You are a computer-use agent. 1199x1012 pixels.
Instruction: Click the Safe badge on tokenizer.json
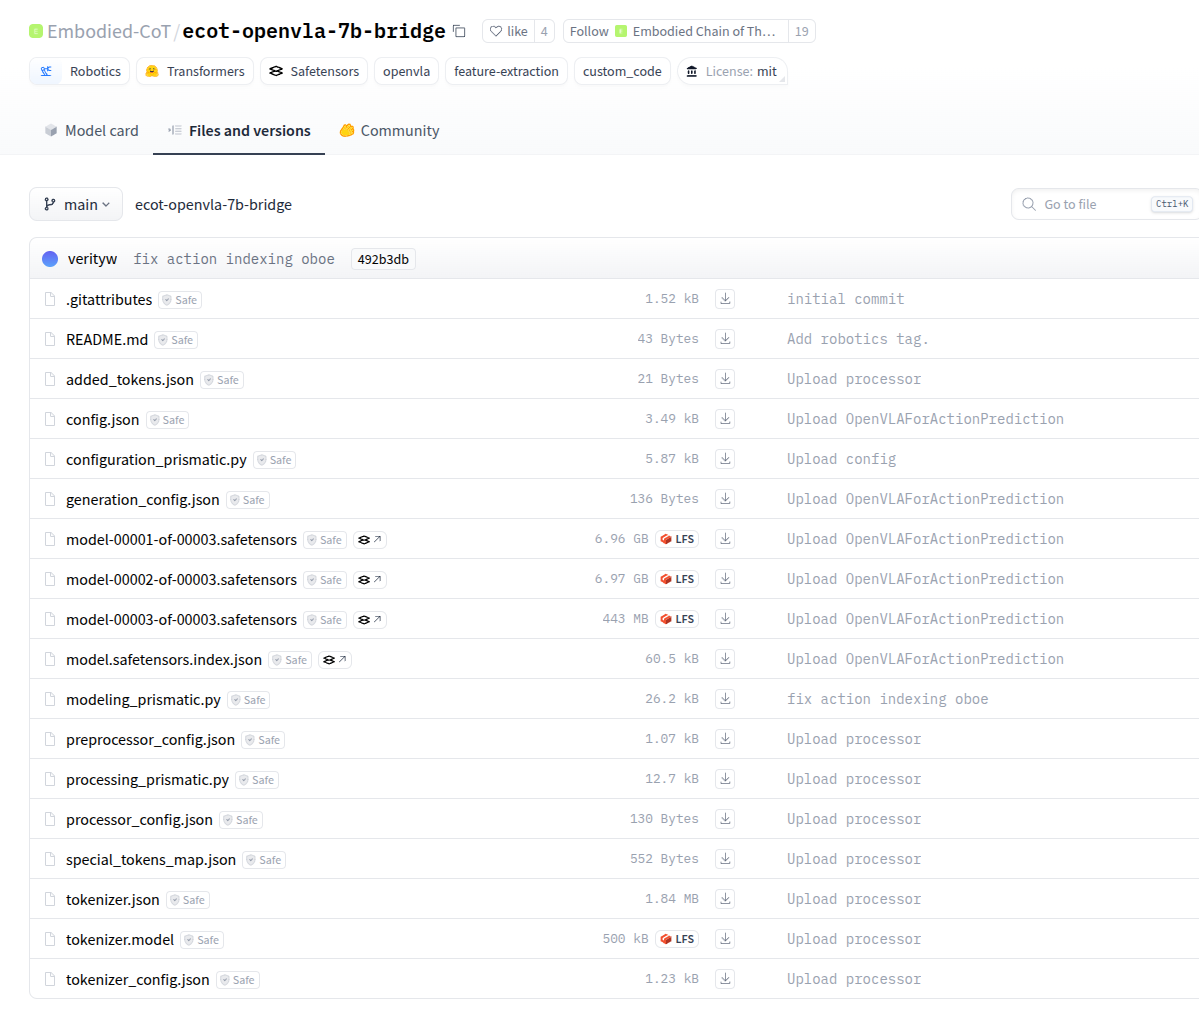(x=188, y=900)
